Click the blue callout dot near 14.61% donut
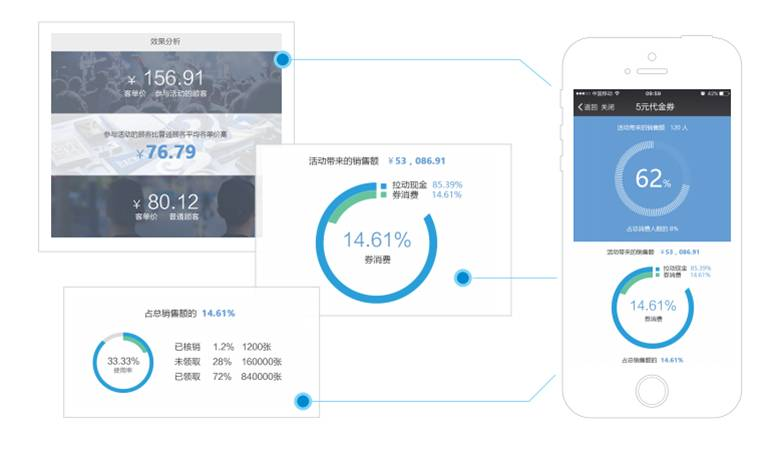This screenshot has height=449, width=768. [462, 278]
